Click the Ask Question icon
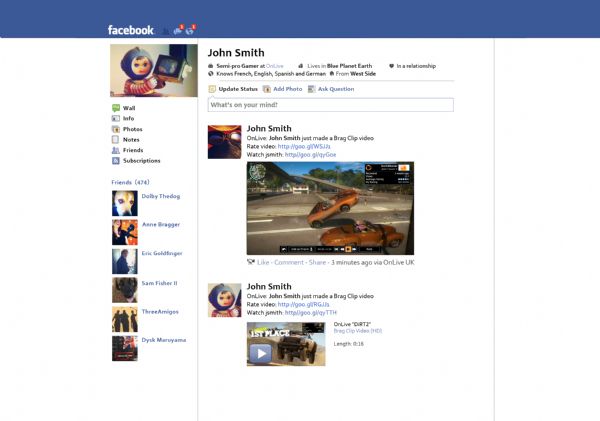The height and width of the screenshot is (421, 600). (312, 89)
